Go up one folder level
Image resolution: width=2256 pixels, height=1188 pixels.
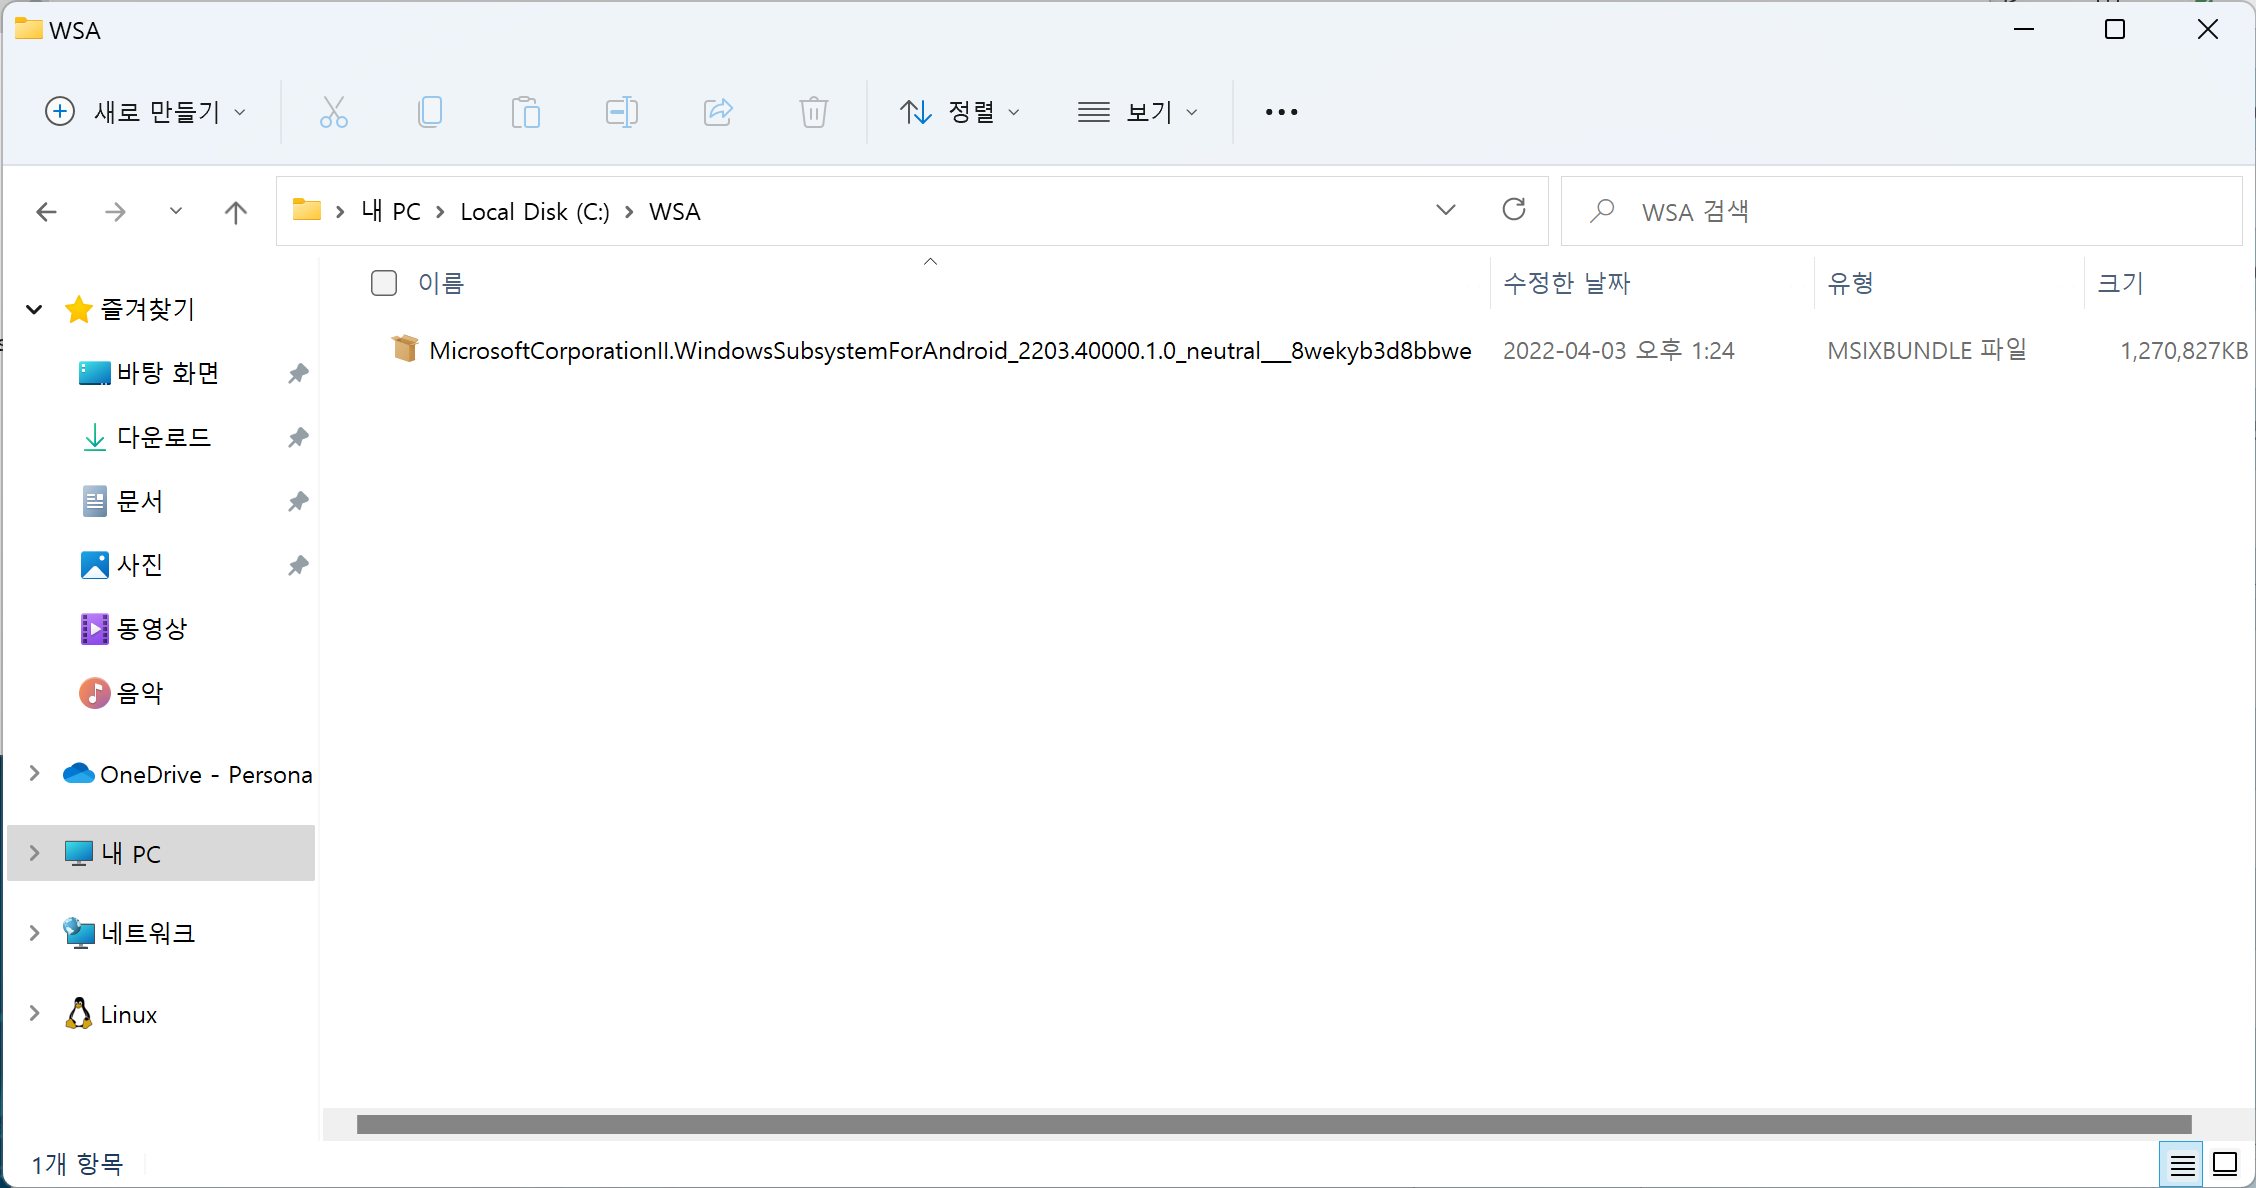pyautogui.click(x=236, y=212)
